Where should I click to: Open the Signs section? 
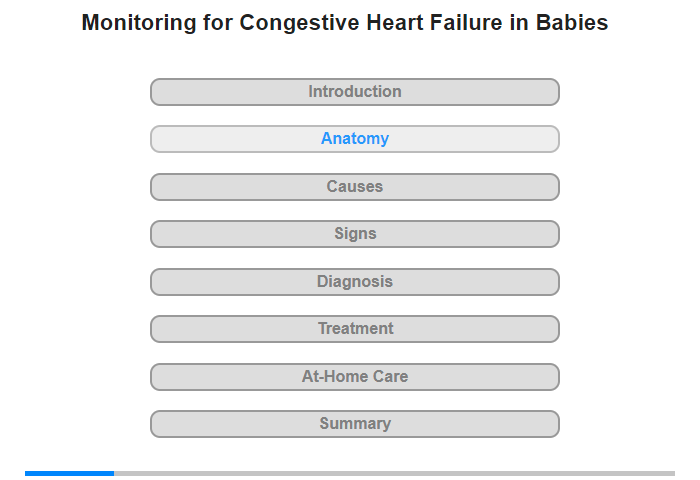[x=355, y=234]
